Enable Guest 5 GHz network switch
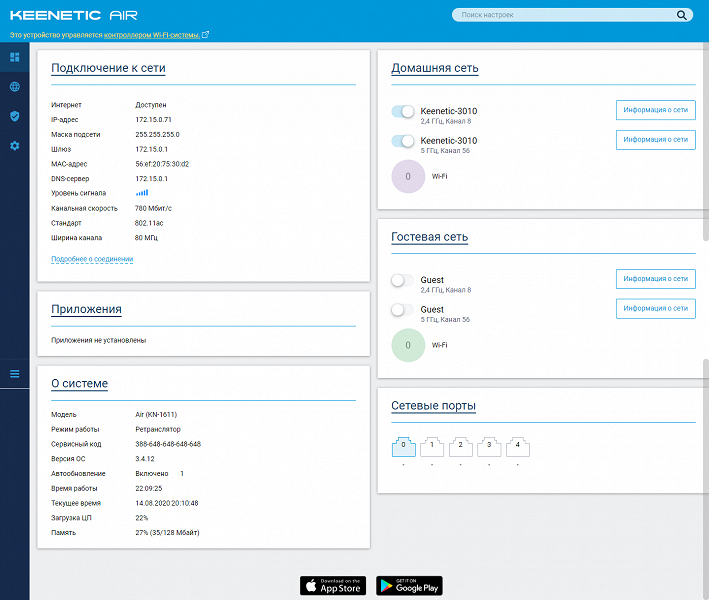 point(402,310)
